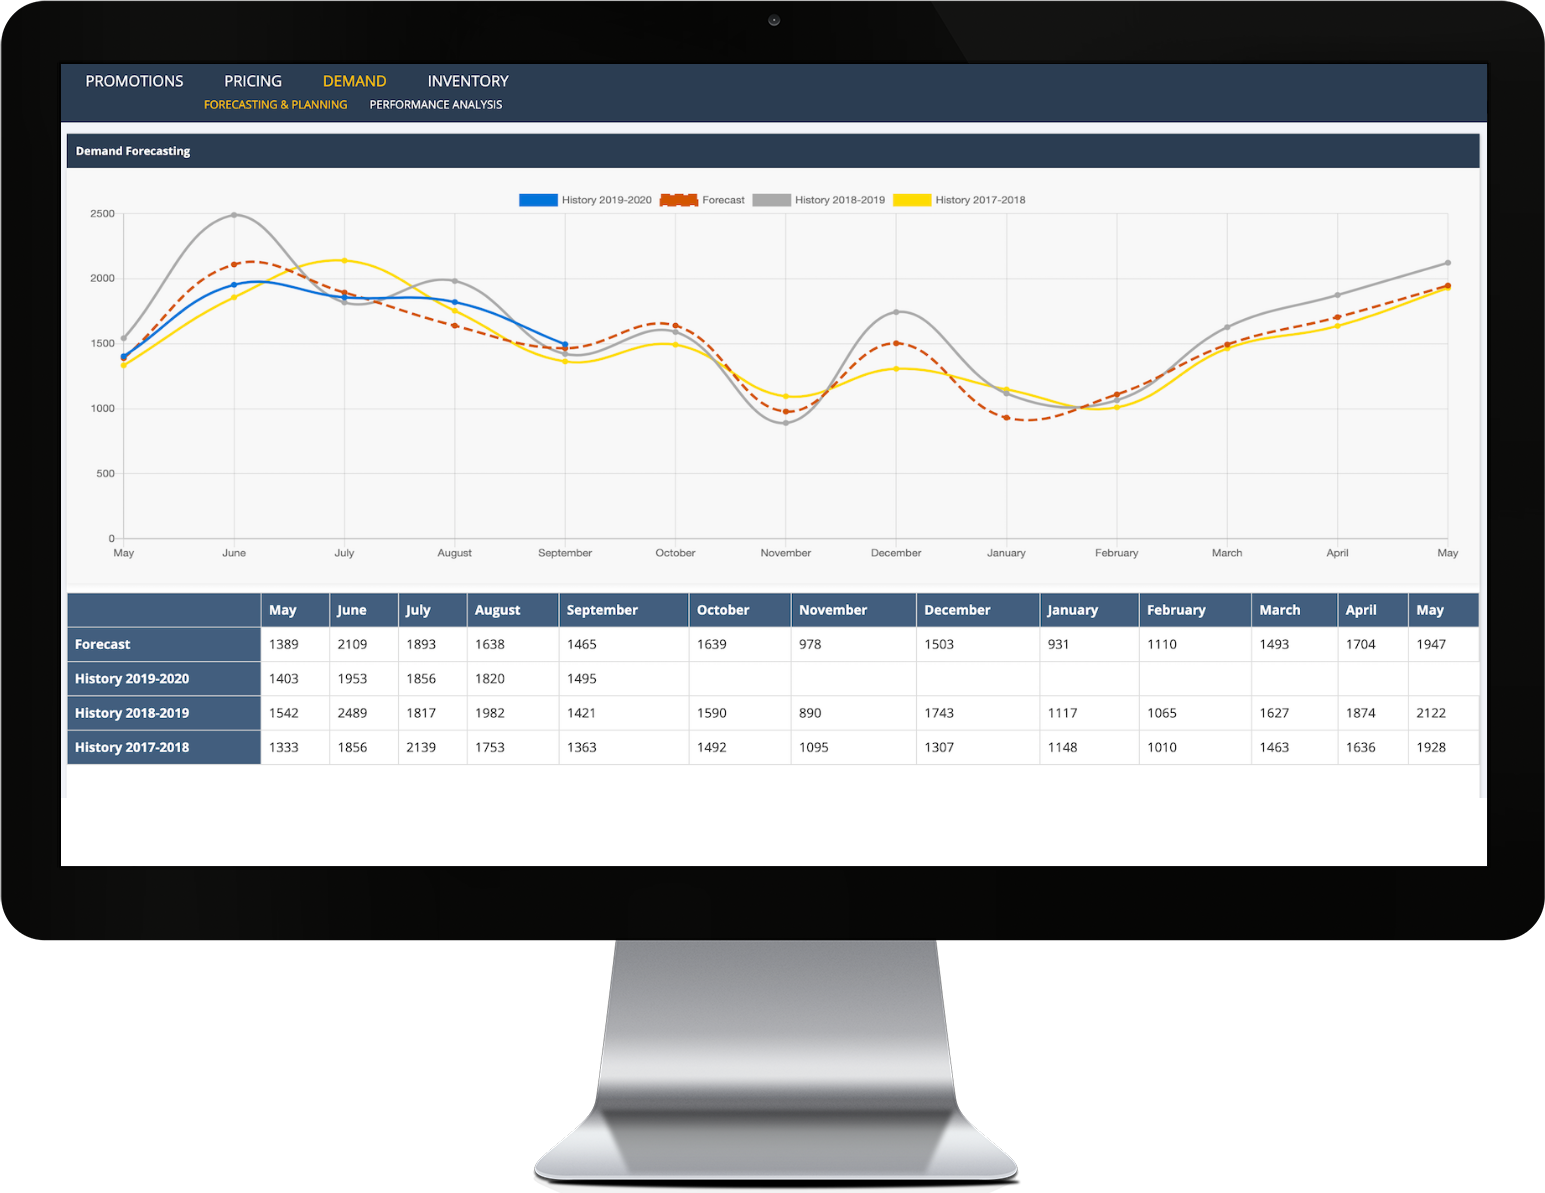Toggle History 2019-2020 blue legend swatch
The height and width of the screenshot is (1193, 1545).
[x=538, y=200]
